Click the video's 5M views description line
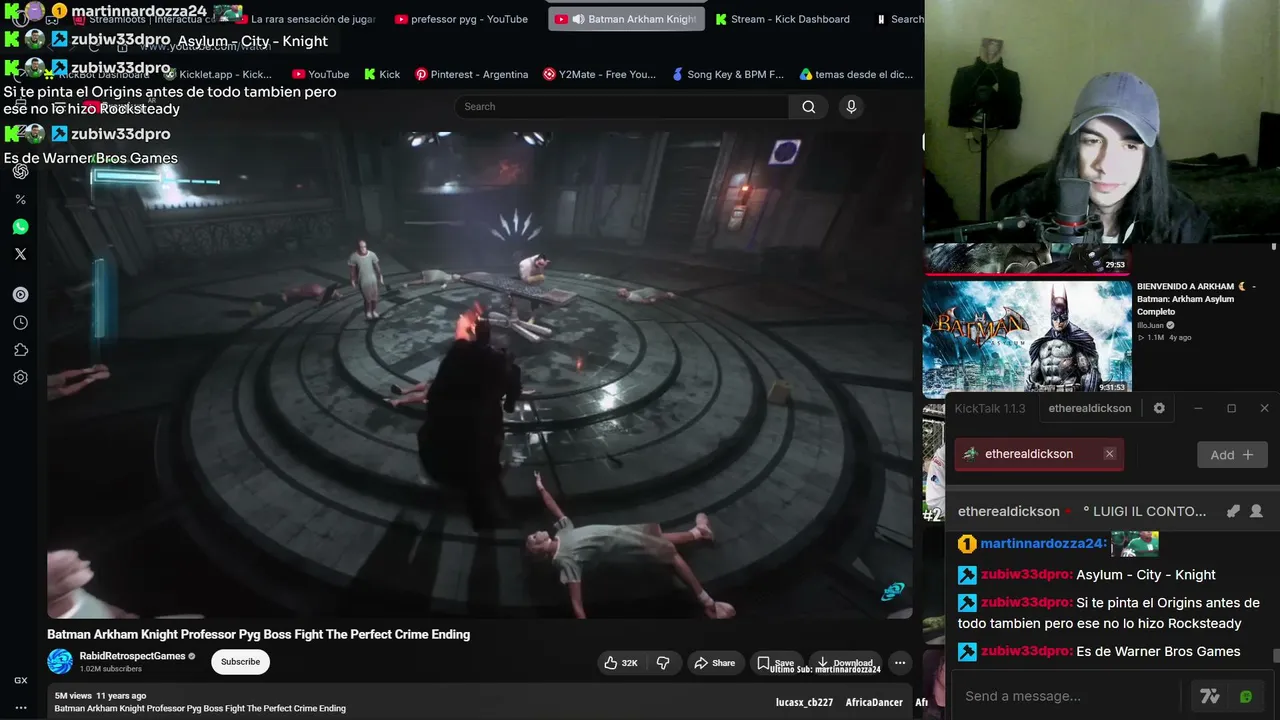The height and width of the screenshot is (720, 1280). [x=101, y=695]
